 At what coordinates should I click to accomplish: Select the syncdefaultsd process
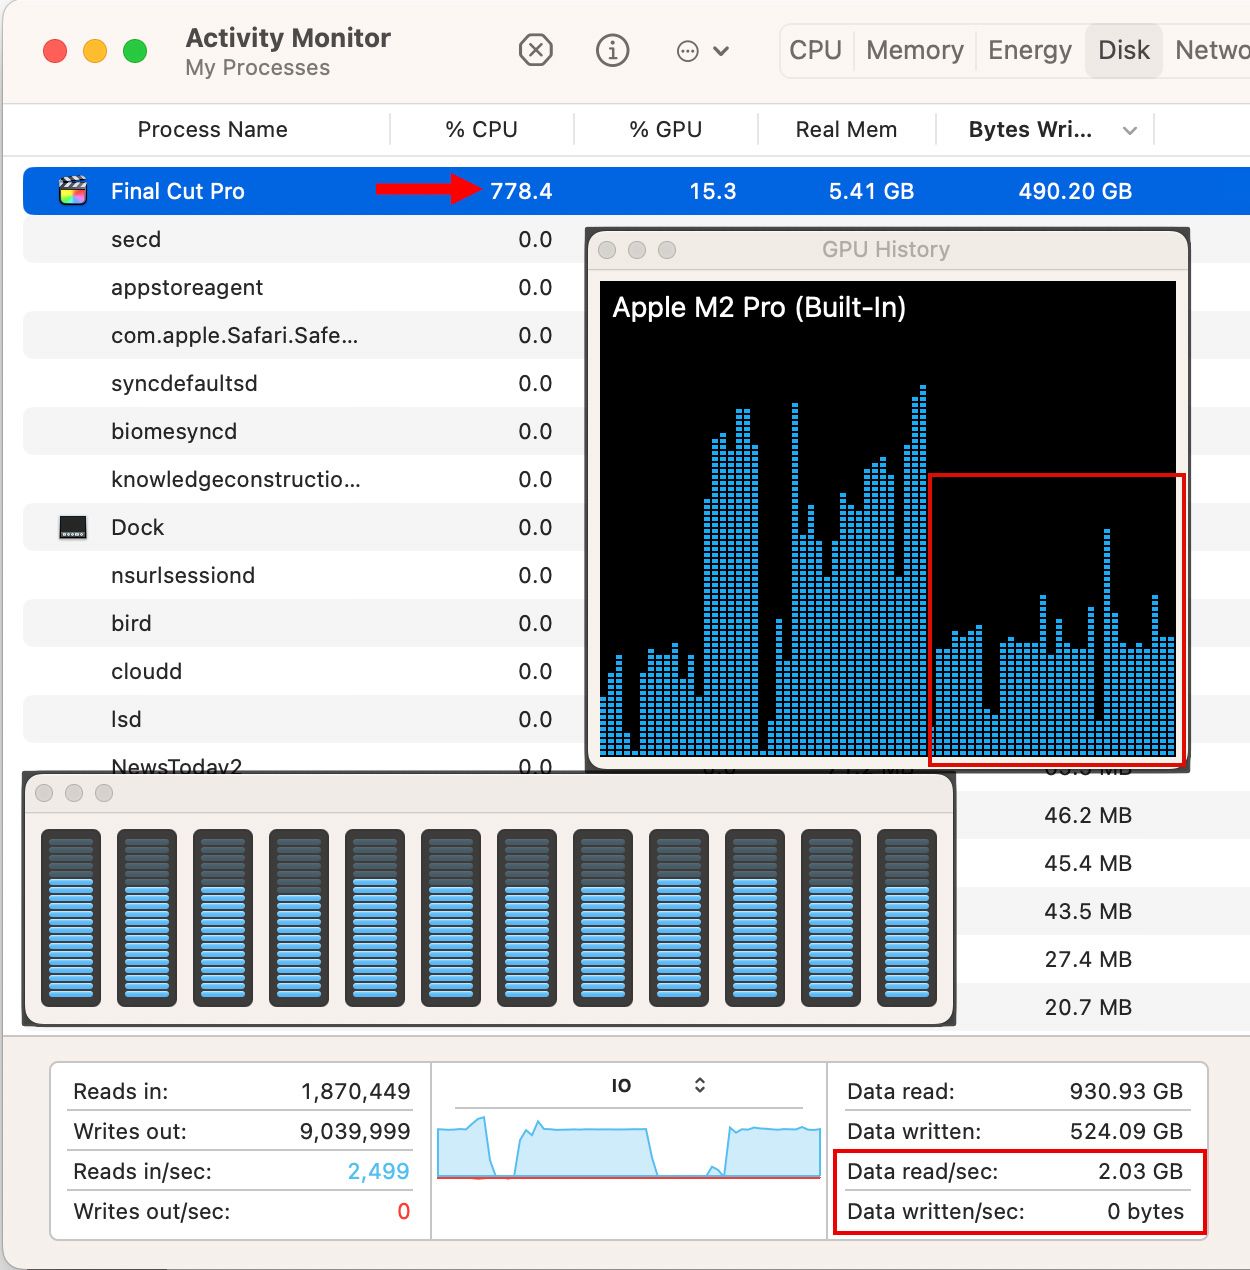(184, 383)
